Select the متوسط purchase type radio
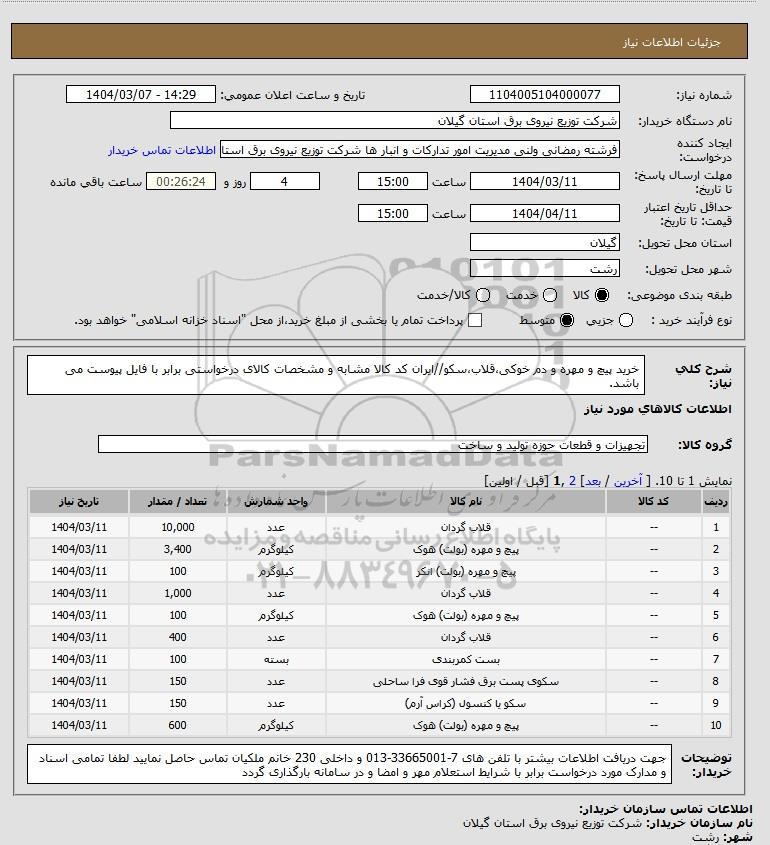770x845 pixels. coord(567,320)
